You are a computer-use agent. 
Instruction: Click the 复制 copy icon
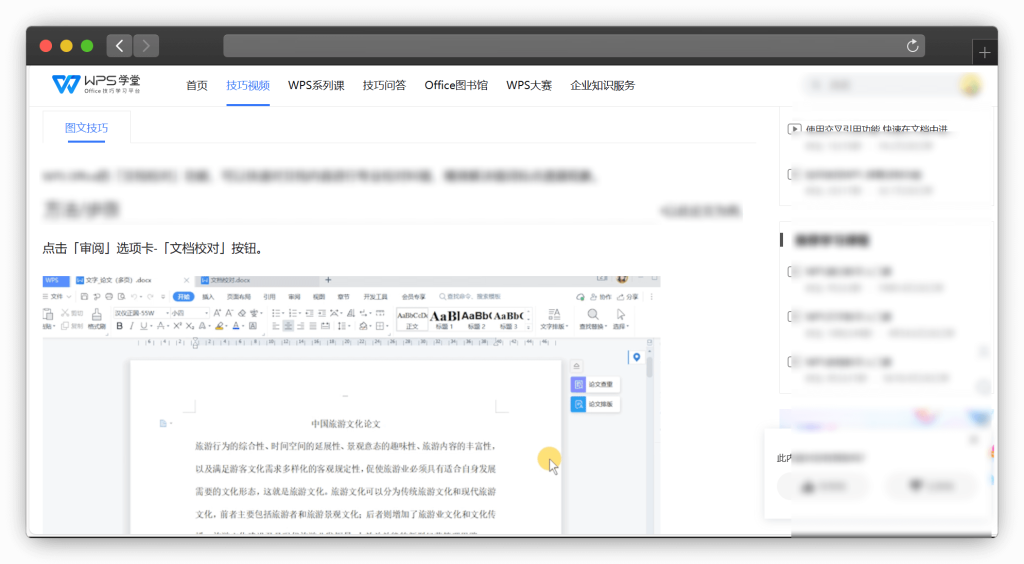pyautogui.click(x=65, y=326)
